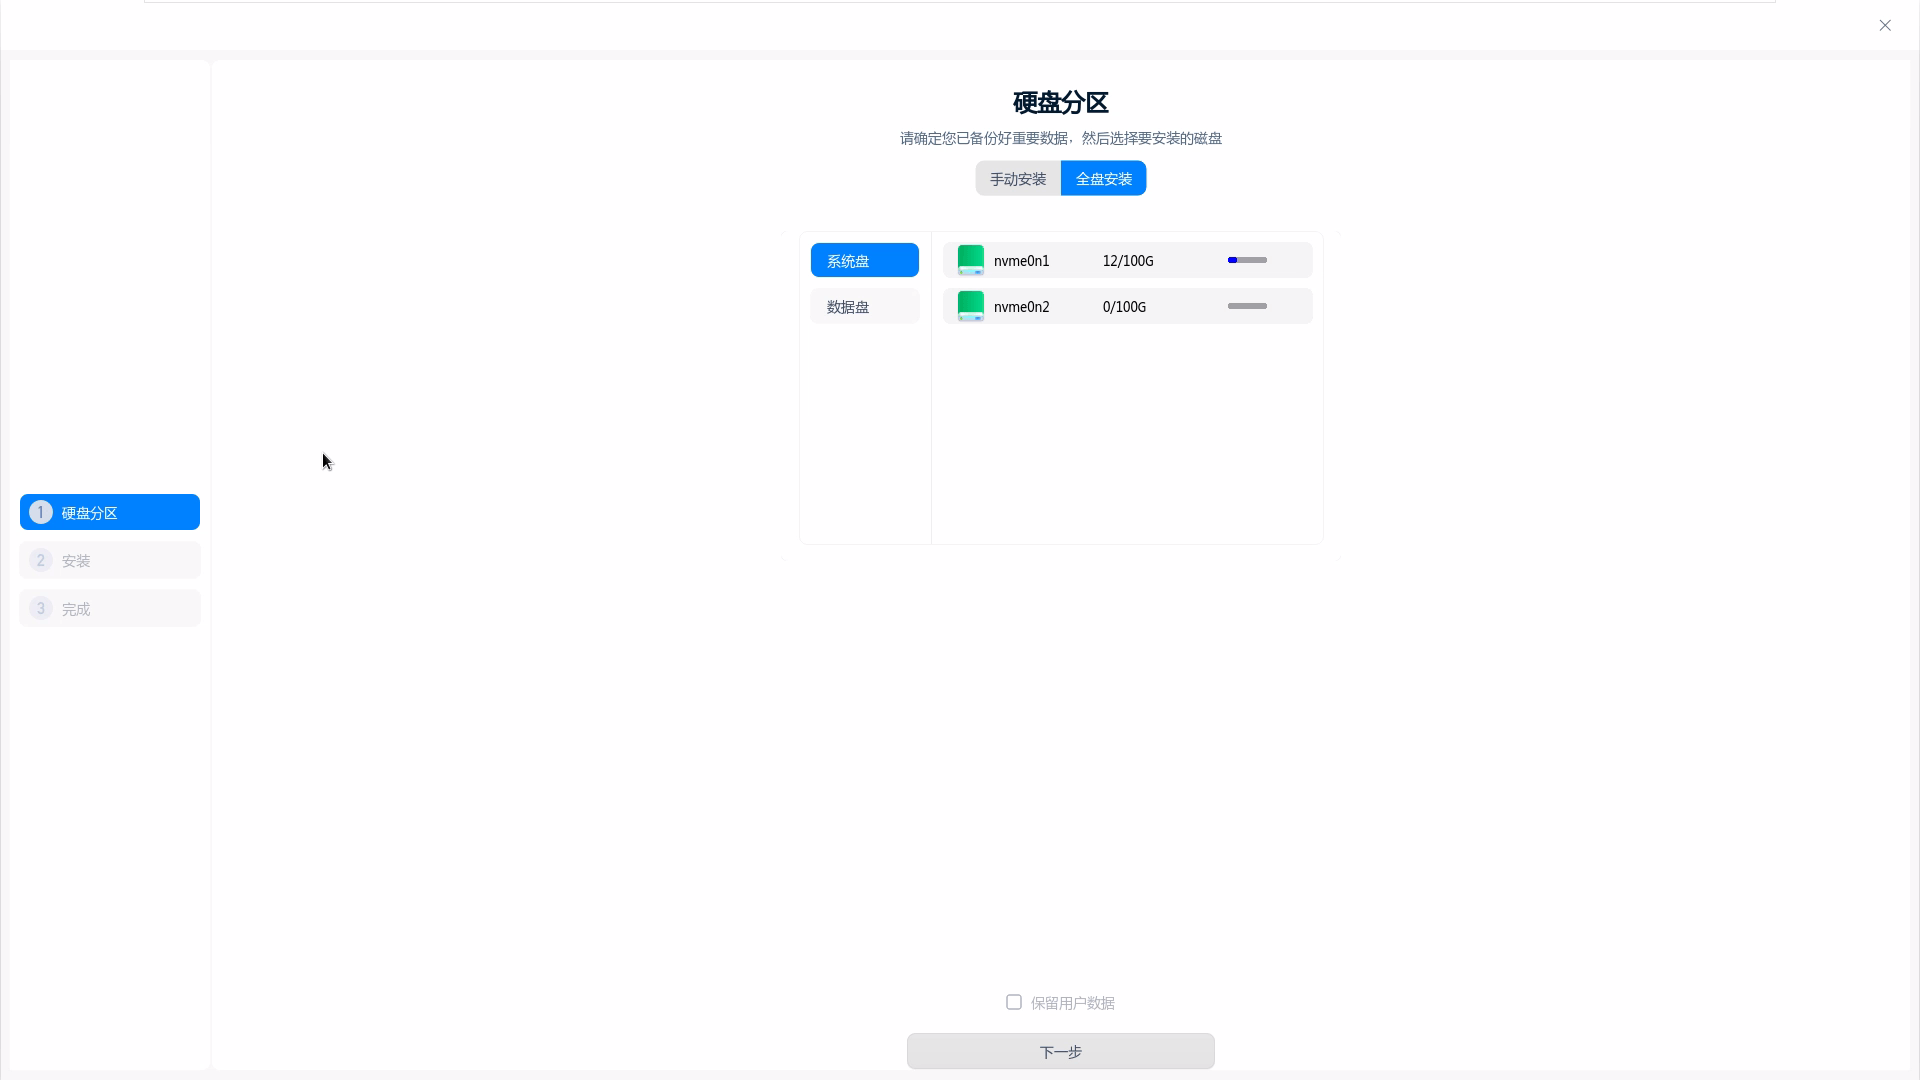Click the green nvme0n2 disk icon
This screenshot has width=1920, height=1080.
pyautogui.click(x=970, y=306)
